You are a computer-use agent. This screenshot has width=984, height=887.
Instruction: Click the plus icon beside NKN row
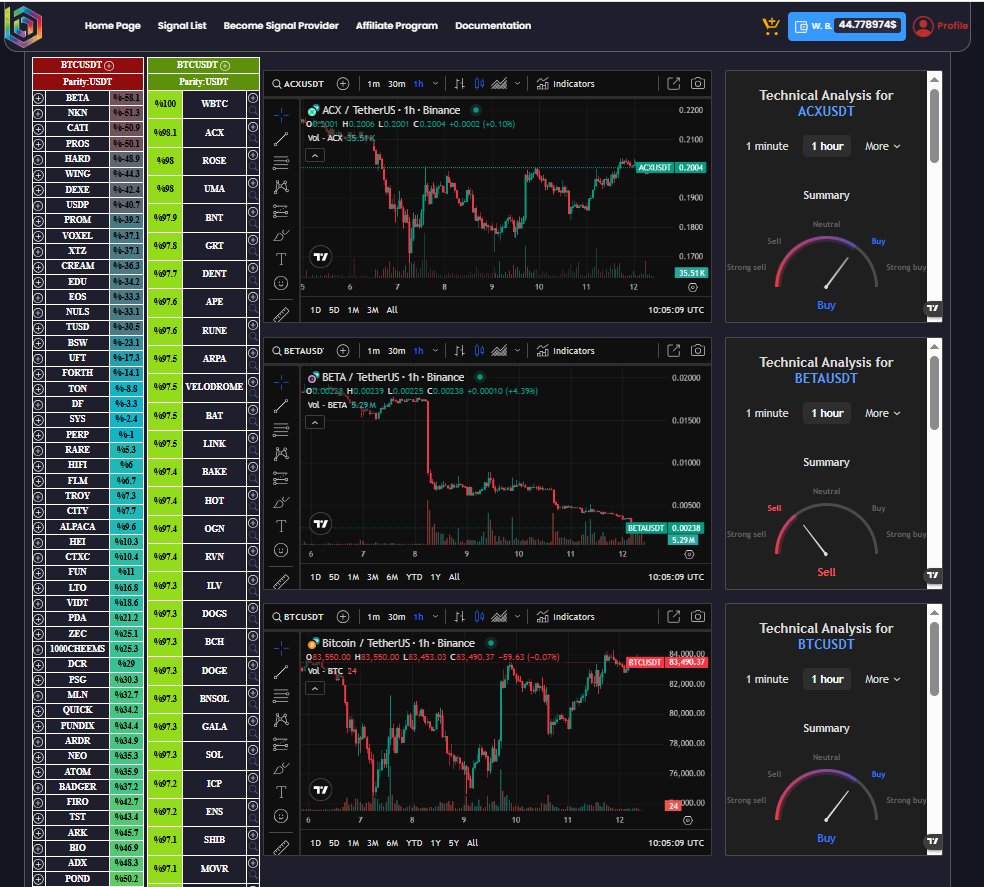(x=38, y=114)
